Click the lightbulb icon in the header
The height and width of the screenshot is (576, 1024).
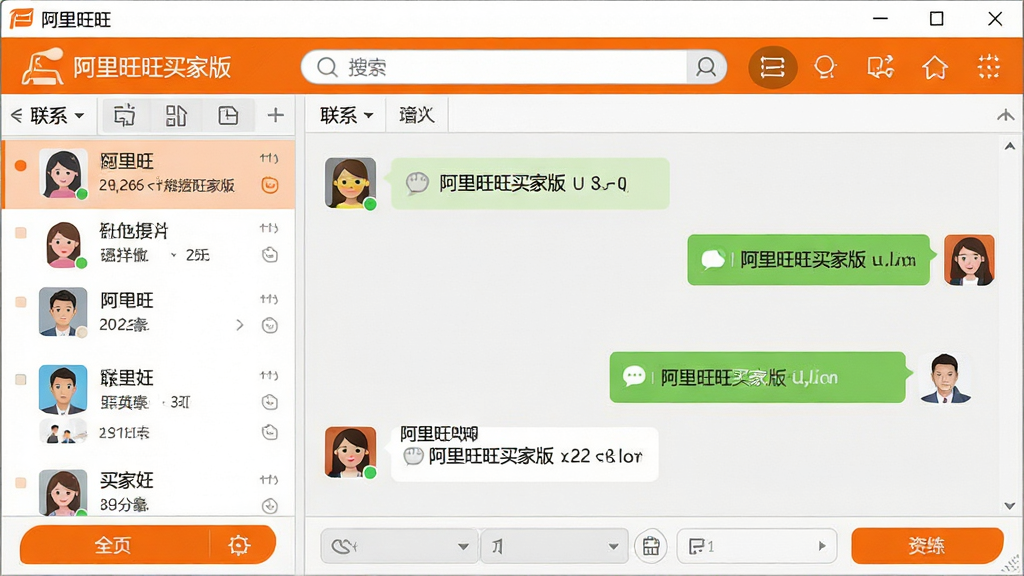tap(825, 67)
